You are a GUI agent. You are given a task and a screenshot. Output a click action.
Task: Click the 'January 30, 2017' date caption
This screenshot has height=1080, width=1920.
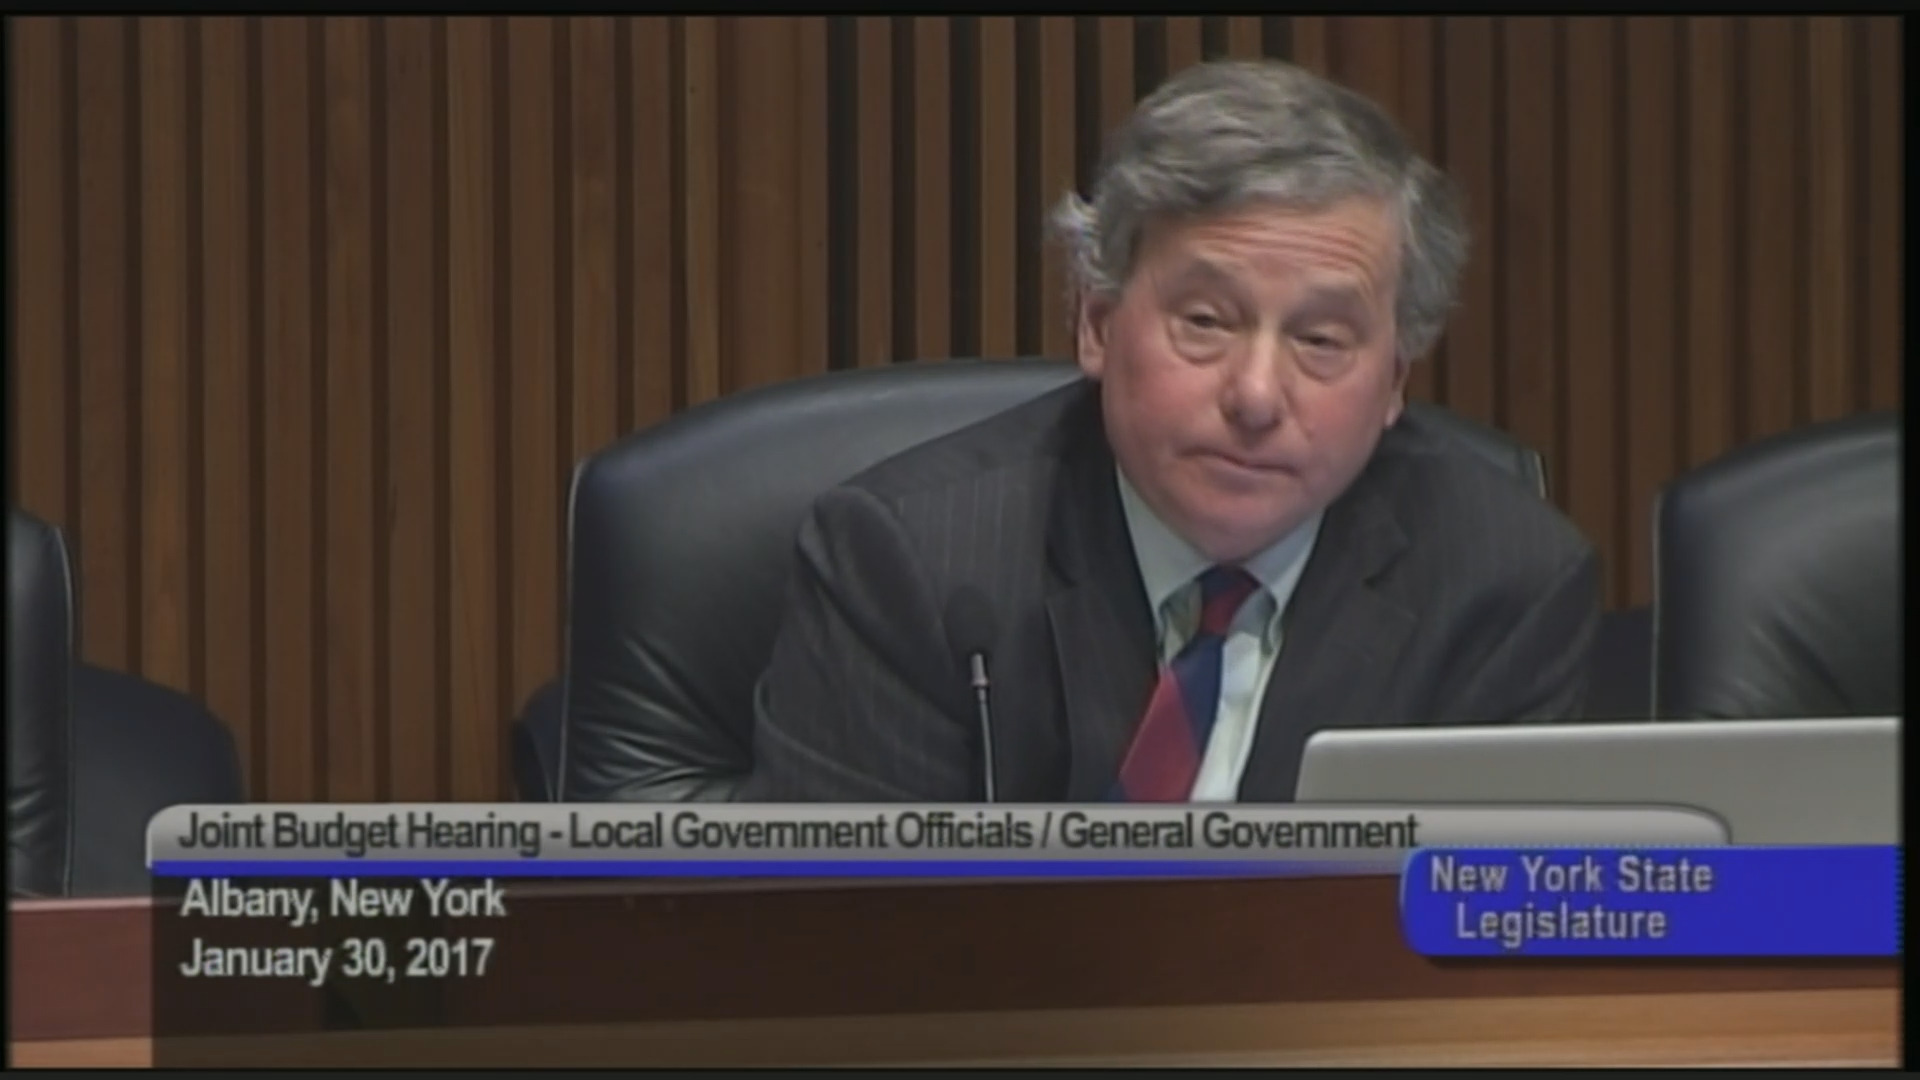point(336,958)
